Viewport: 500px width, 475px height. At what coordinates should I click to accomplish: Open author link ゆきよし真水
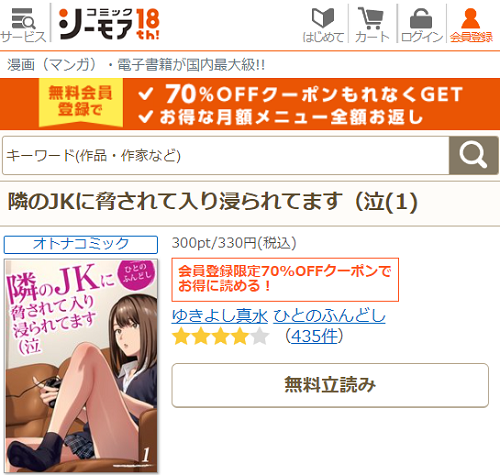(x=220, y=316)
